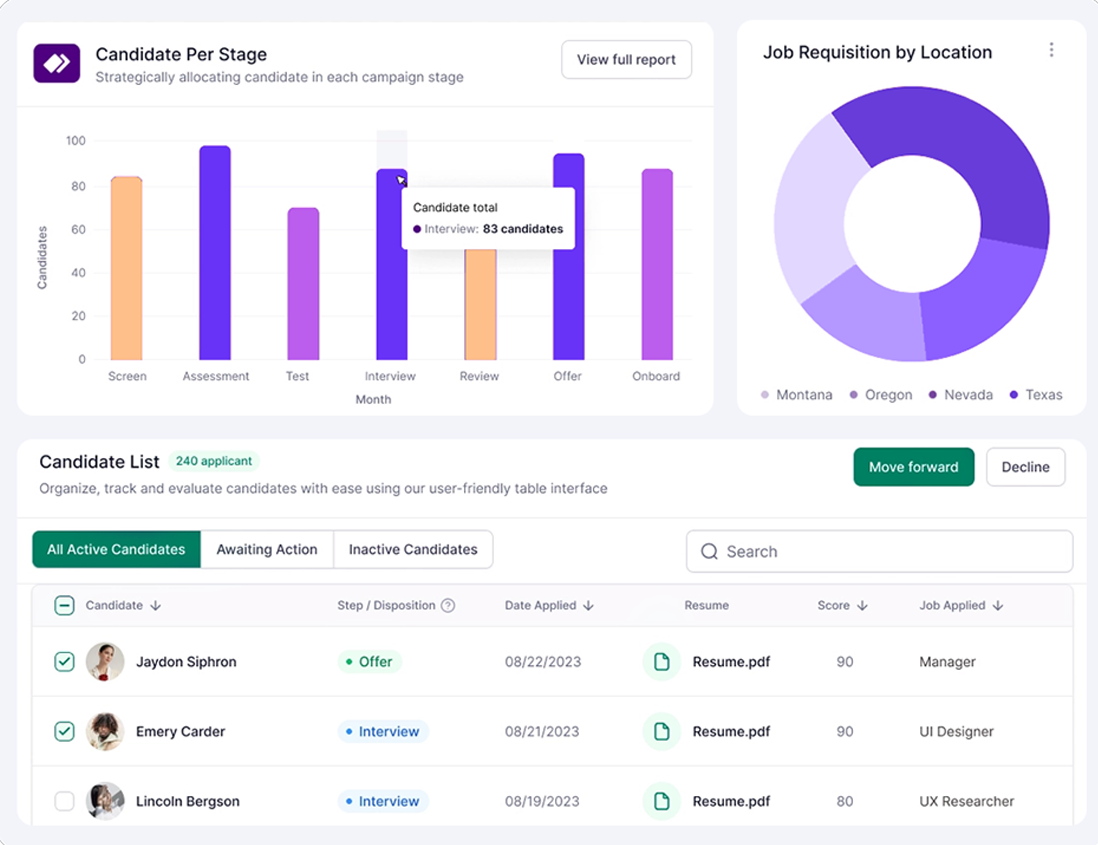The width and height of the screenshot is (1098, 845).
Task: Open the three-dot menu on Job Requisition chart
Action: 1051,48
